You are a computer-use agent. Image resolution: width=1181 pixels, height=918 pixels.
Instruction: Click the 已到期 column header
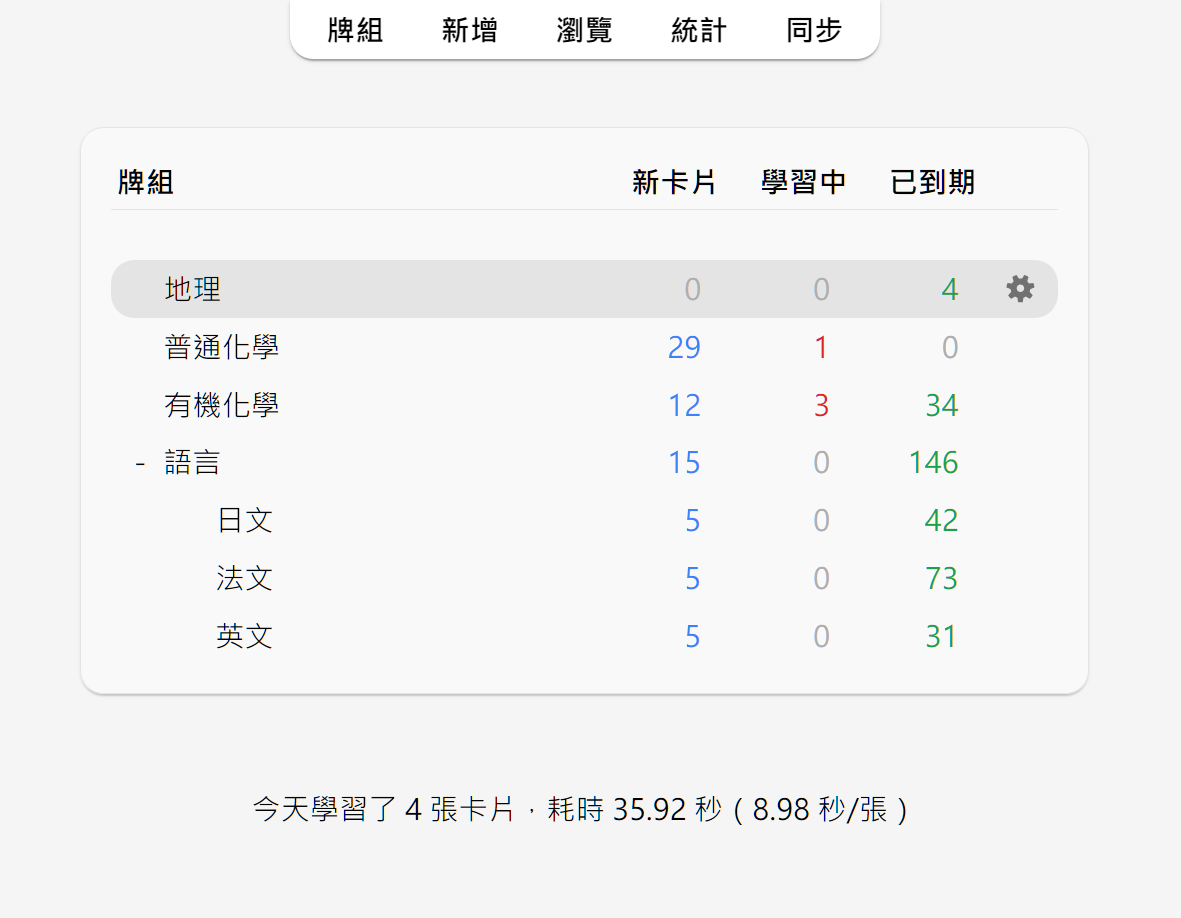point(932,181)
